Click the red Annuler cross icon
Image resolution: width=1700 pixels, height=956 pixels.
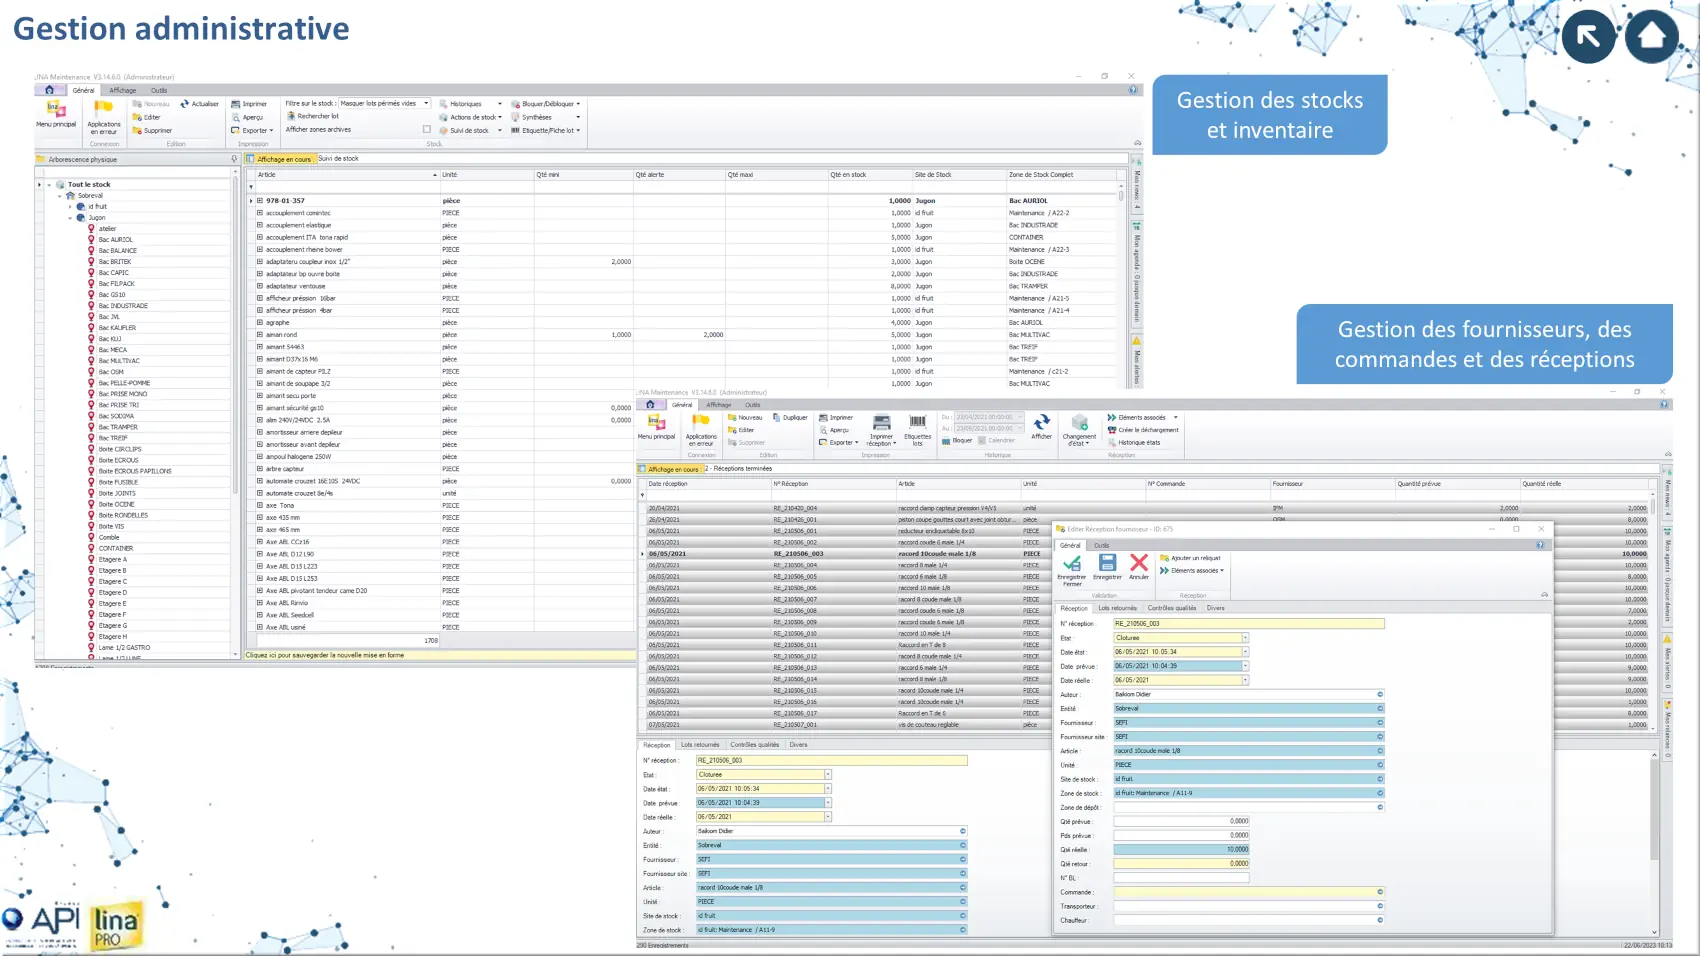coord(1138,564)
